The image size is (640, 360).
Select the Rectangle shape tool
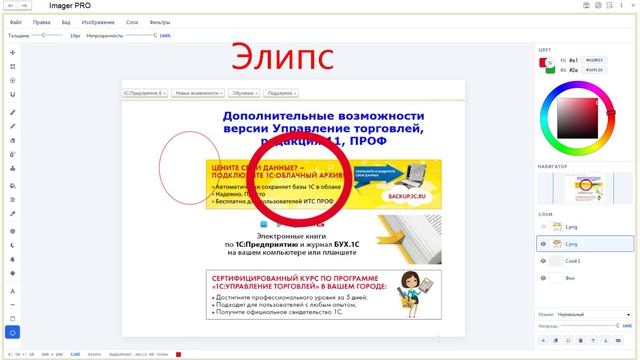pos(13,319)
